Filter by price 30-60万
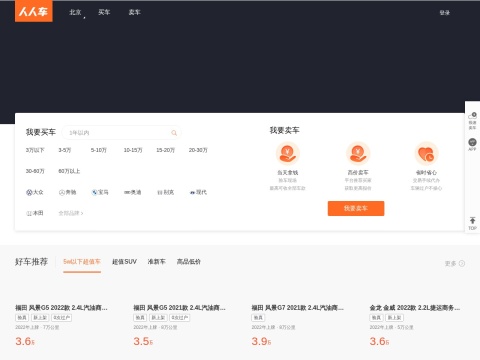The width and height of the screenshot is (480, 360). pyautogui.click(x=35, y=171)
